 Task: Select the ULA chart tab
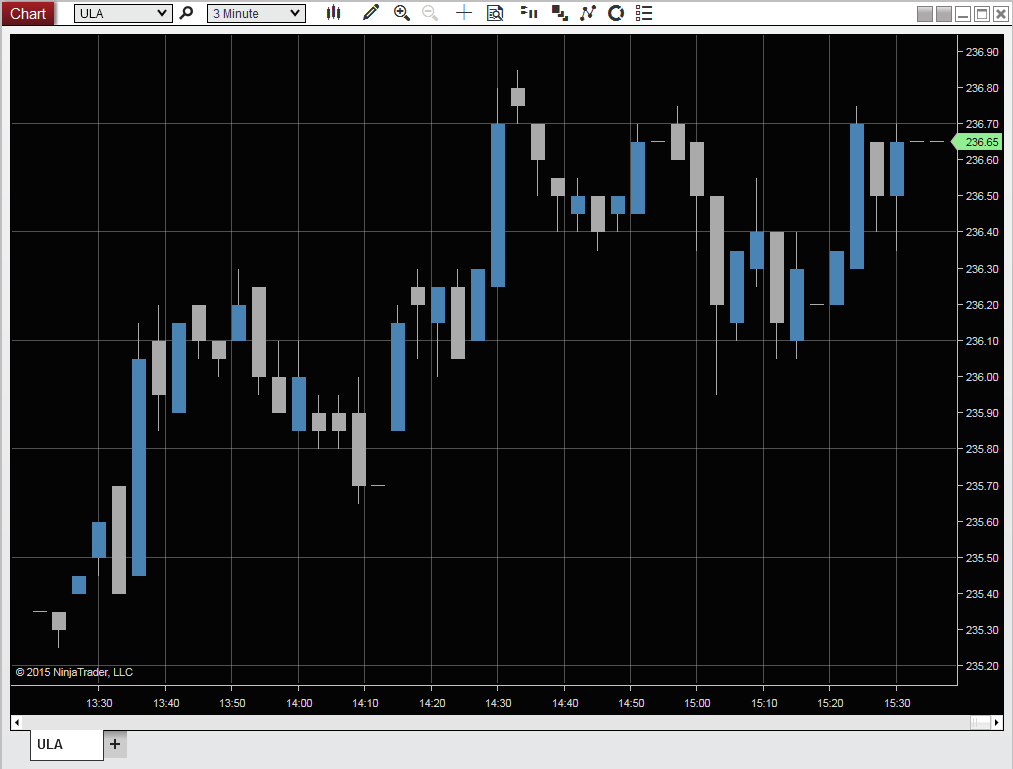(67, 744)
